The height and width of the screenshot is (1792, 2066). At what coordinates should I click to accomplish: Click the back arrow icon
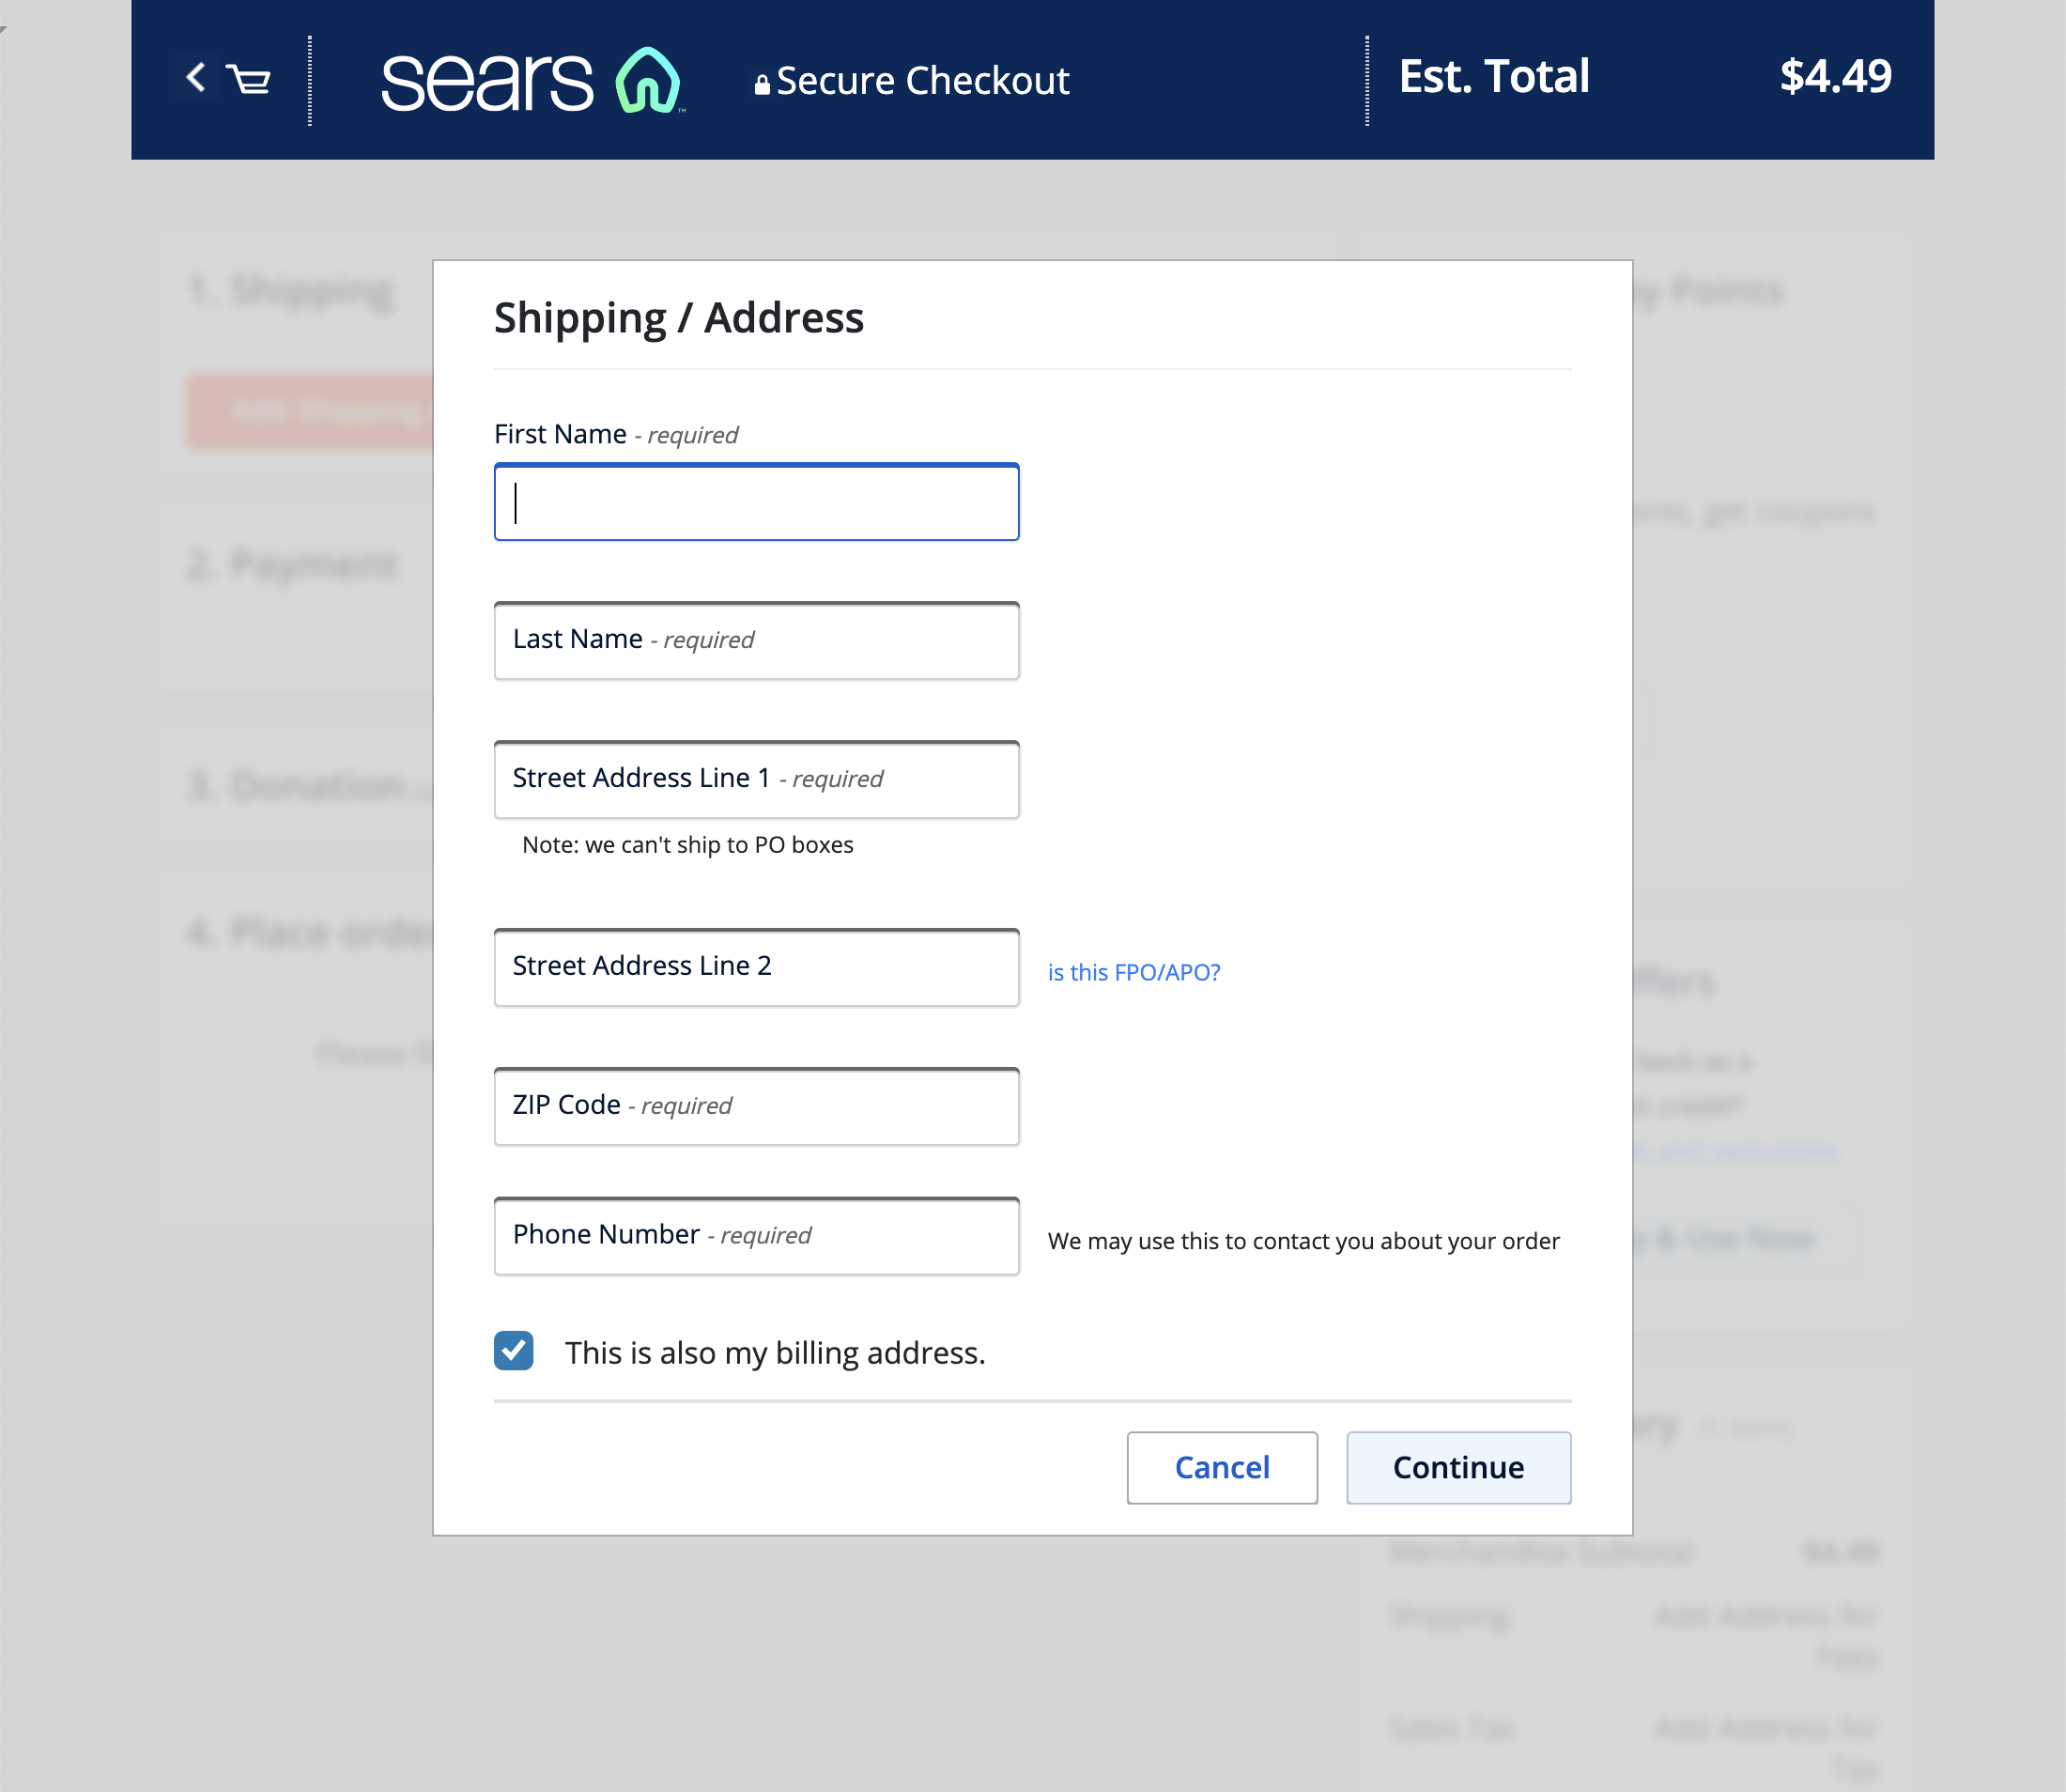click(196, 79)
